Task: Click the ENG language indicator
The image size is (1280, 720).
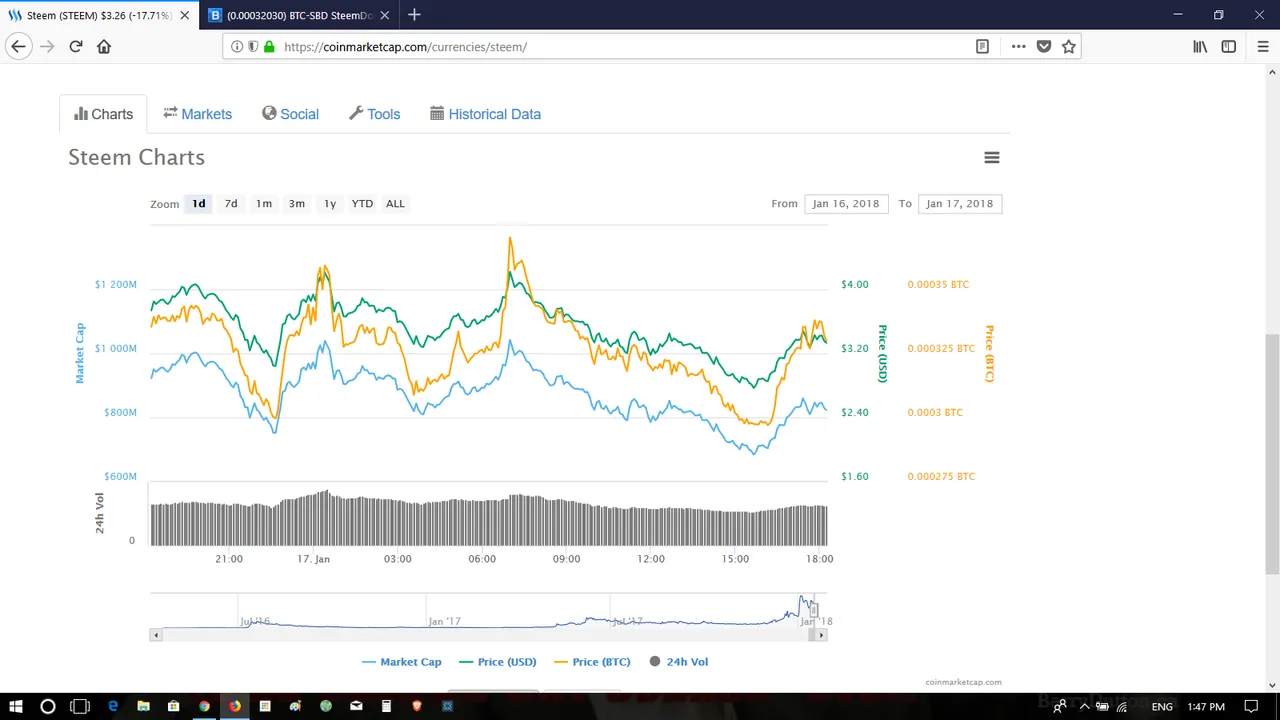Action: (1162, 706)
